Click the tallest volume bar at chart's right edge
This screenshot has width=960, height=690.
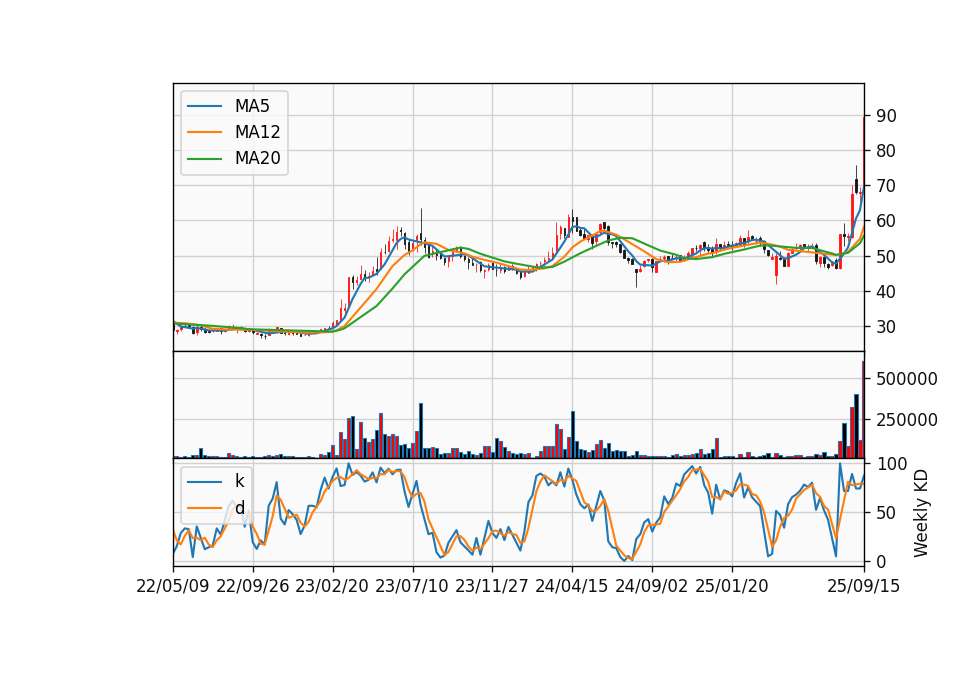863,410
